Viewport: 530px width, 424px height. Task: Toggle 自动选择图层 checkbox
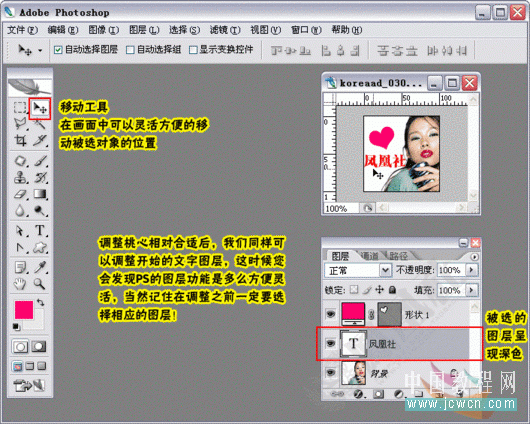point(58,50)
